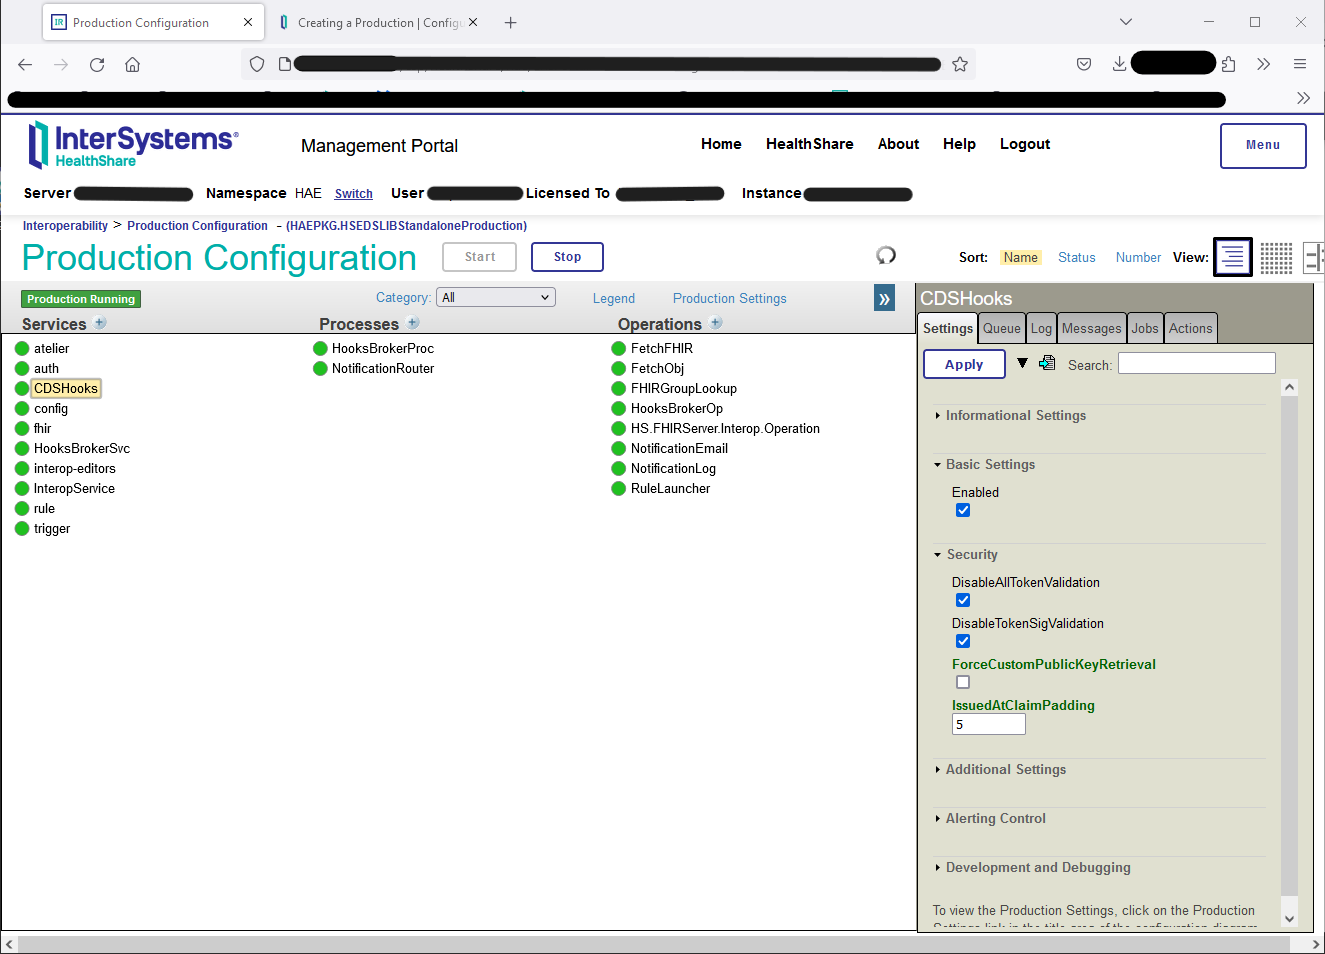Click the settings Search field
The height and width of the screenshot is (954, 1325).
[x=1197, y=363]
